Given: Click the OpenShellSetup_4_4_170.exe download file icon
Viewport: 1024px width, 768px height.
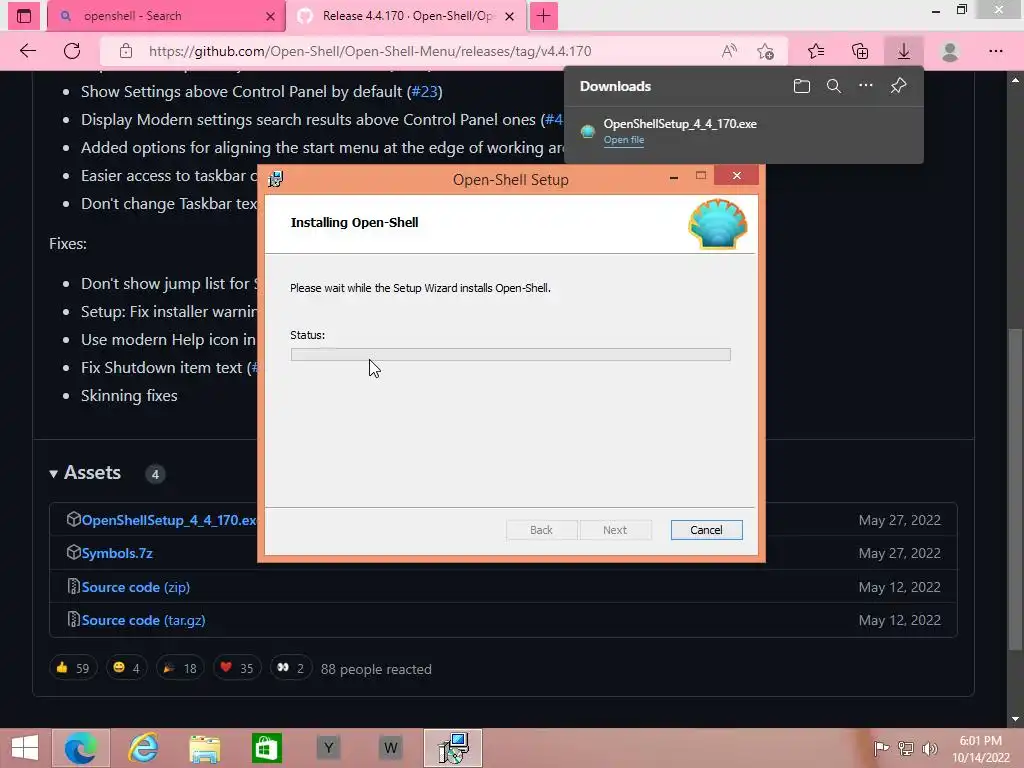Looking at the screenshot, I should tap(588, 131).
